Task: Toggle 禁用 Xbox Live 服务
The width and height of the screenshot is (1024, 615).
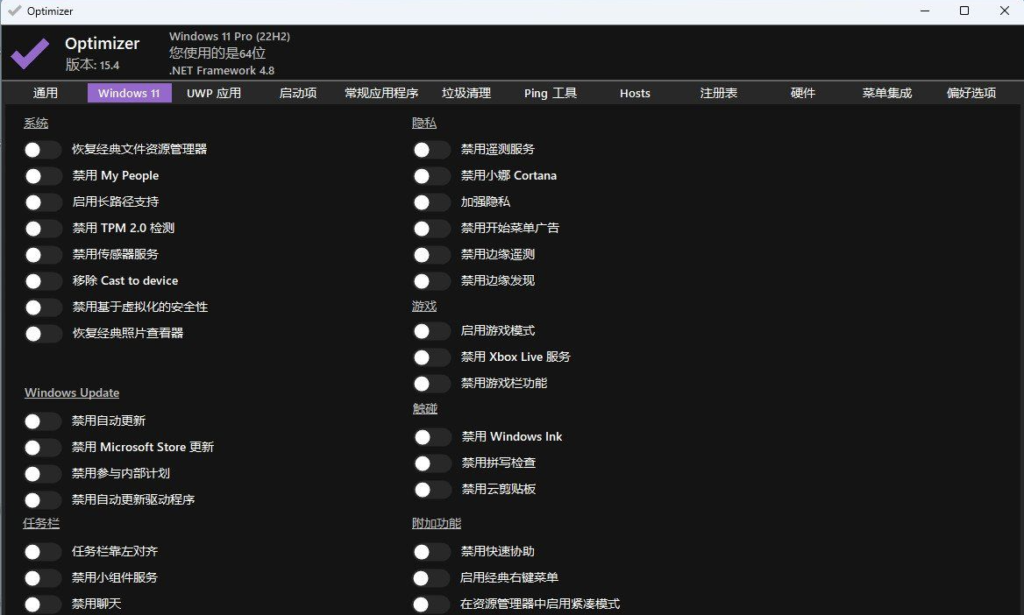Action: click(430, 356)
